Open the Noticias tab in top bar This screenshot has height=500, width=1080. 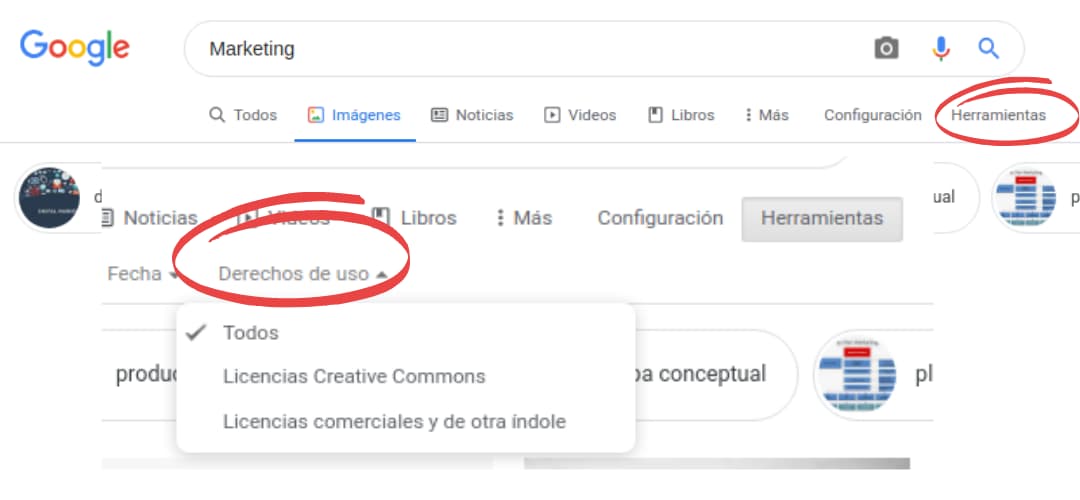coord(472,115)
